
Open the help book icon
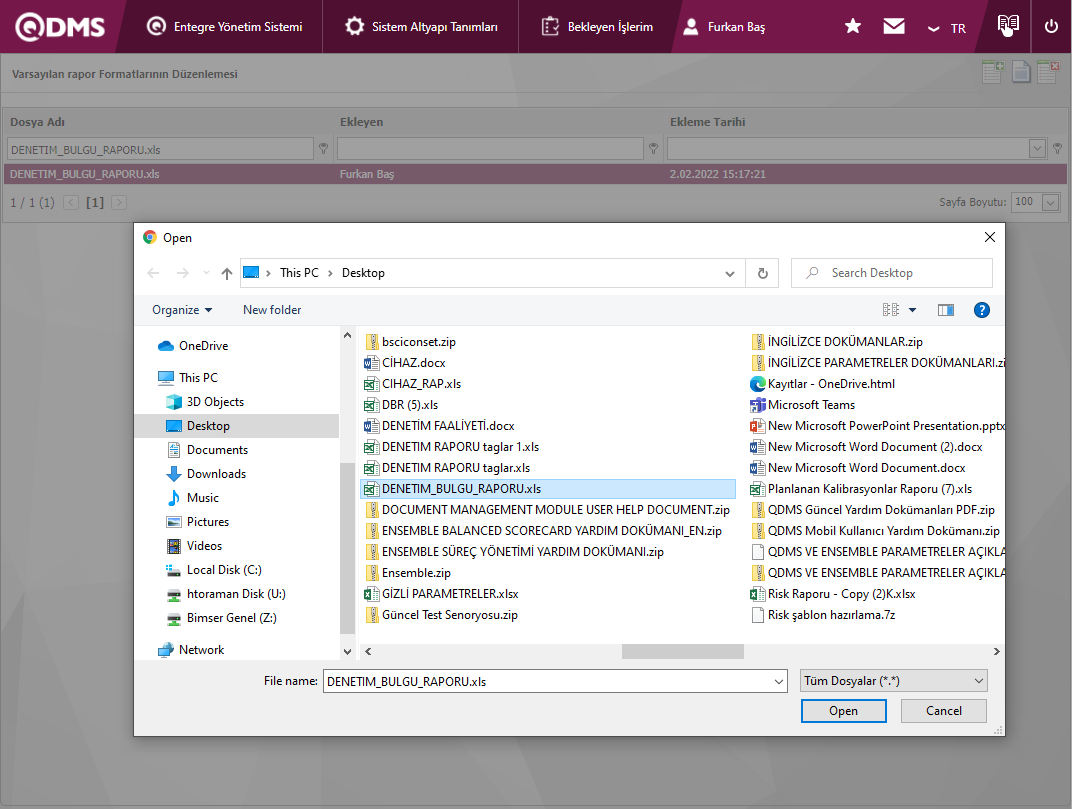click(1008, 27)
